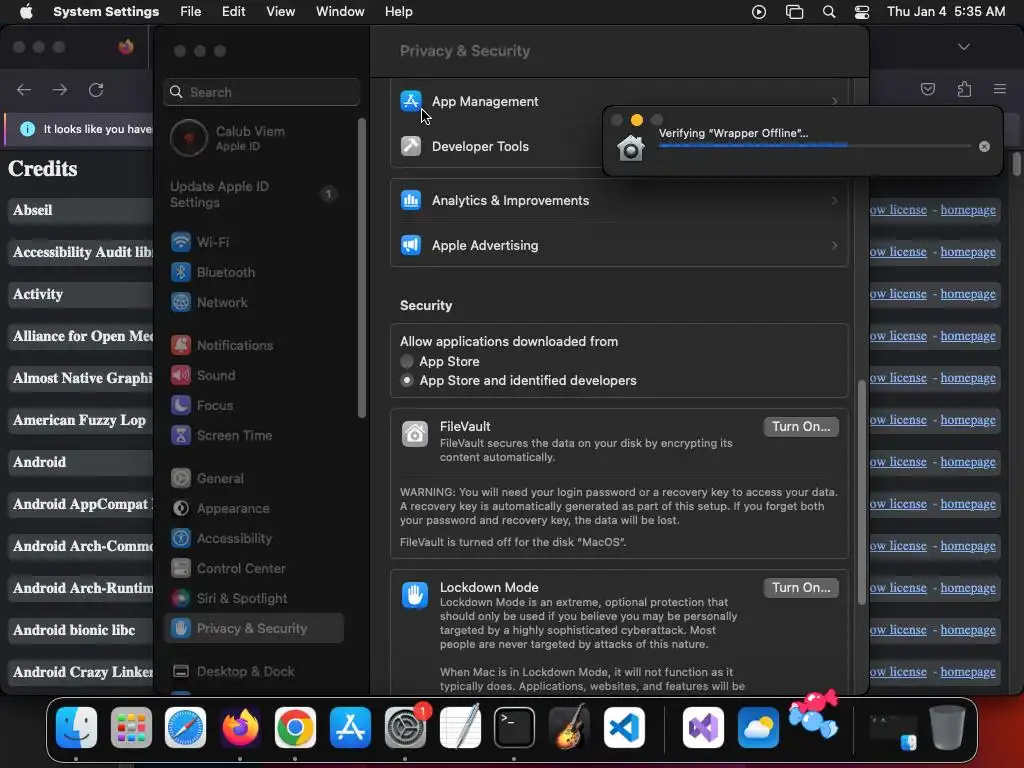Open Firefox extensions puzzle icon
This screenshot has width=1024, height=768.
click(x=964, y=89)
